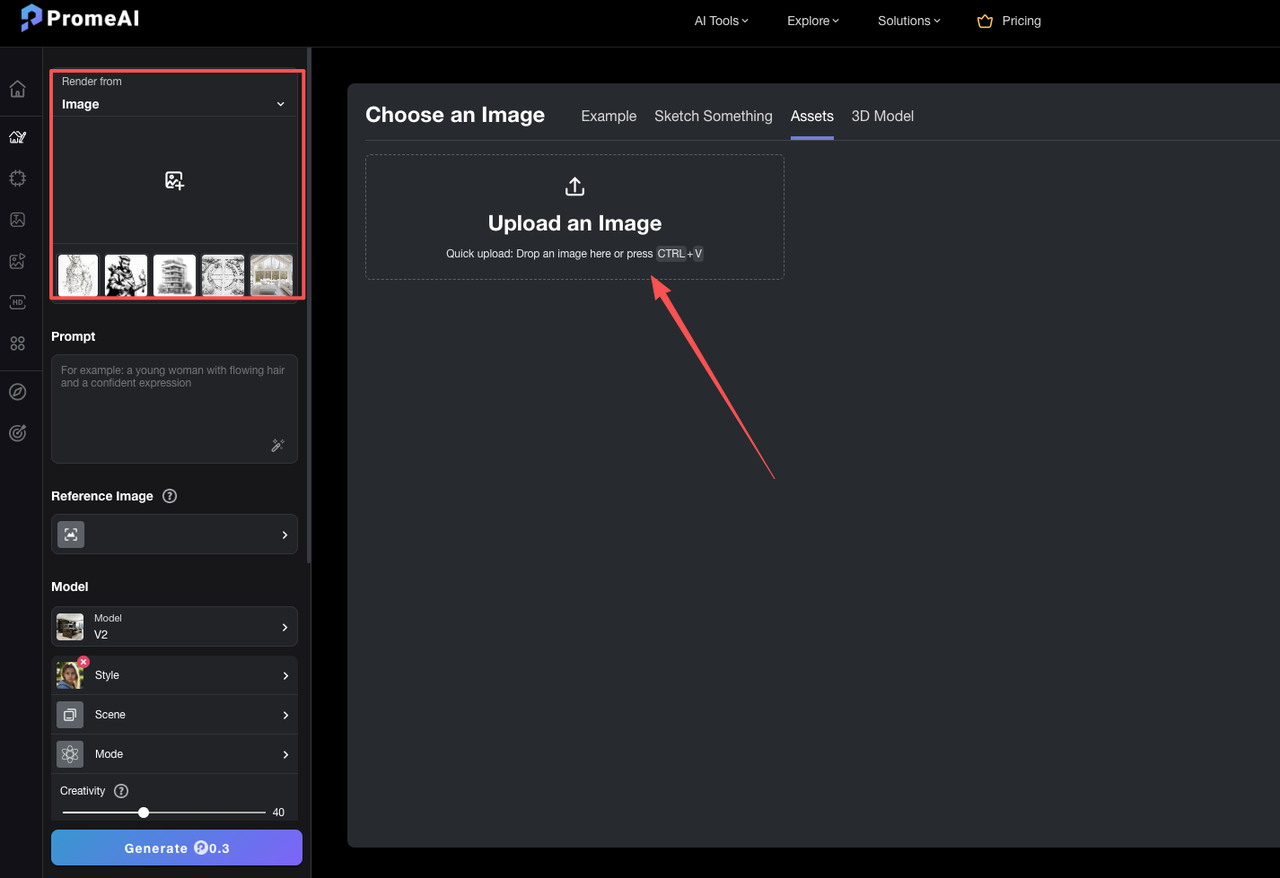This screenshot has height=878, width=1280.
Task: Click the Home icon in left sidebar
Action: click(17, 89)
